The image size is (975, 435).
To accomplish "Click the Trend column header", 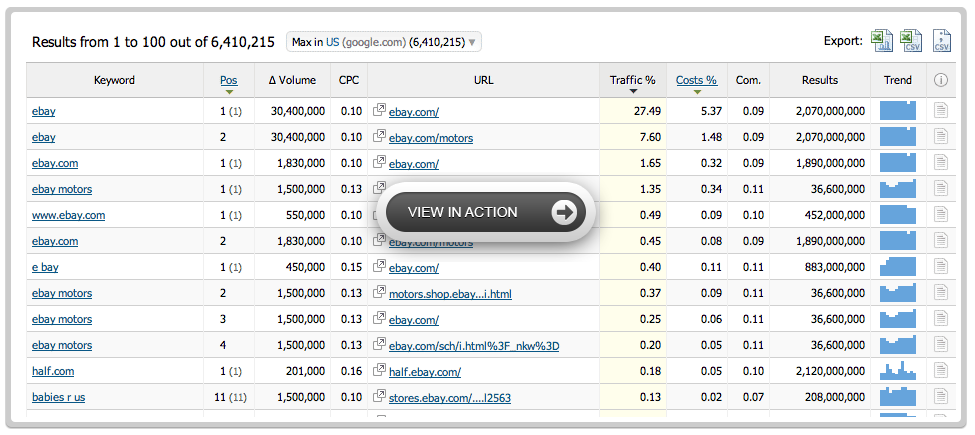I will [898, 80].
